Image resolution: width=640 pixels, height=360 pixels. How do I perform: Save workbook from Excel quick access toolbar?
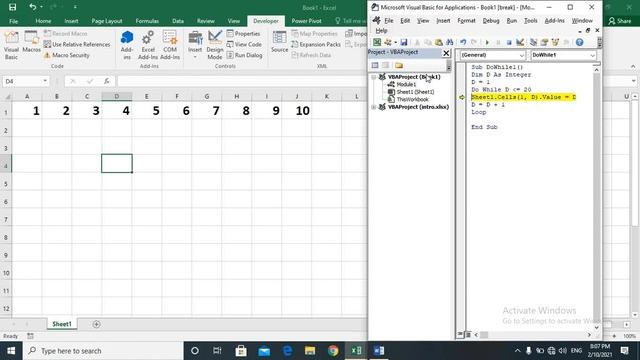point(13,7)
